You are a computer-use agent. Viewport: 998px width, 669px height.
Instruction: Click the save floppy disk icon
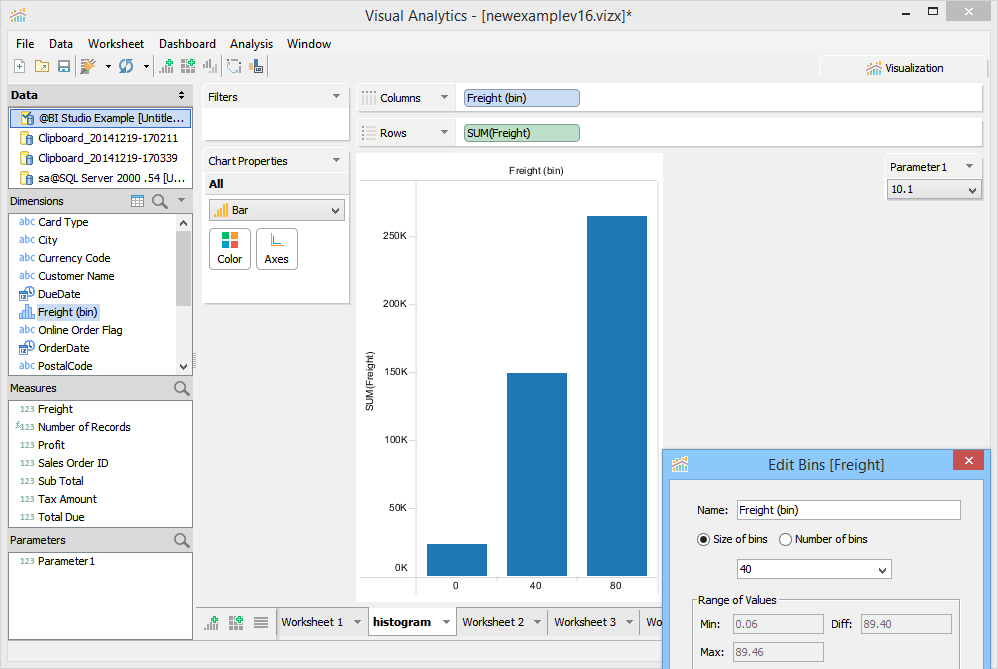[64, 66]
